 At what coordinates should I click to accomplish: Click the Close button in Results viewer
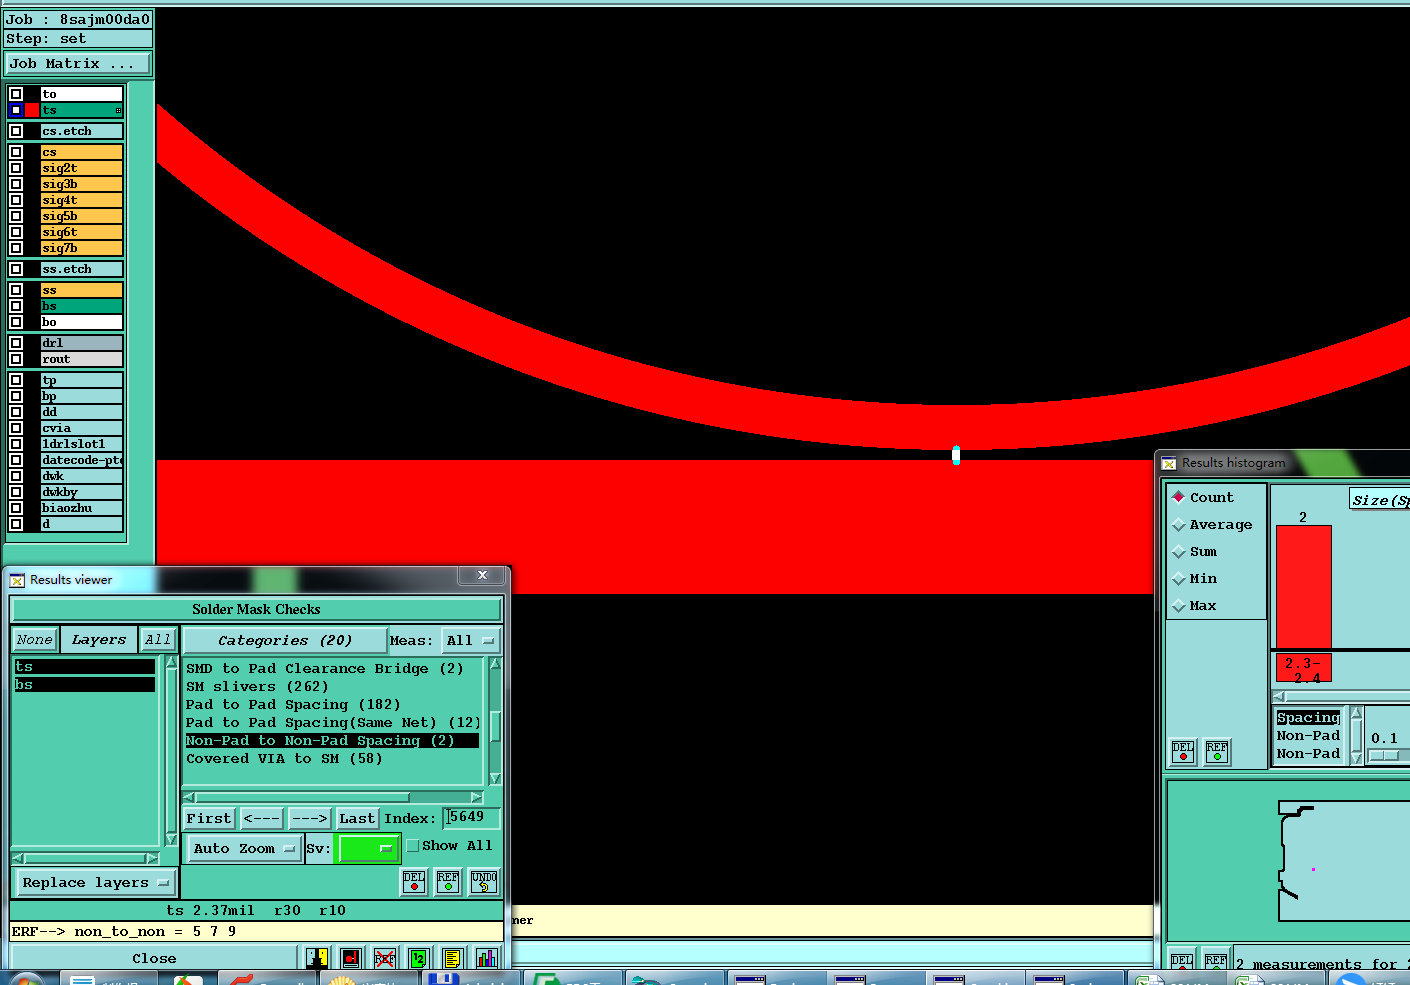154,958
